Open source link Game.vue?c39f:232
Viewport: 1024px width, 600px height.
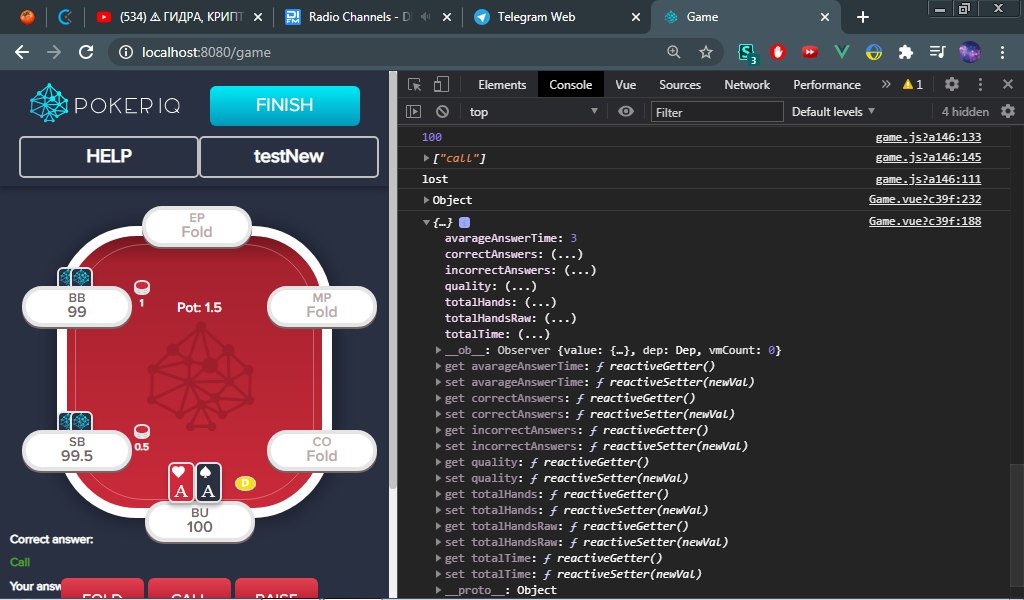tap(925, 199)
